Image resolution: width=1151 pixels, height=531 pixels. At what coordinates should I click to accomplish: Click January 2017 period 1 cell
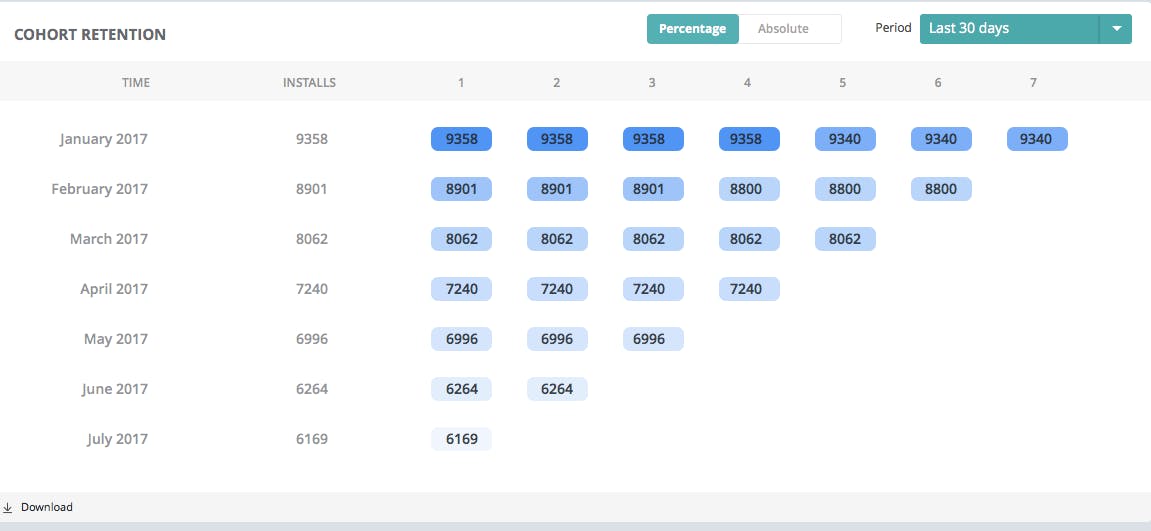coord(461,139)
